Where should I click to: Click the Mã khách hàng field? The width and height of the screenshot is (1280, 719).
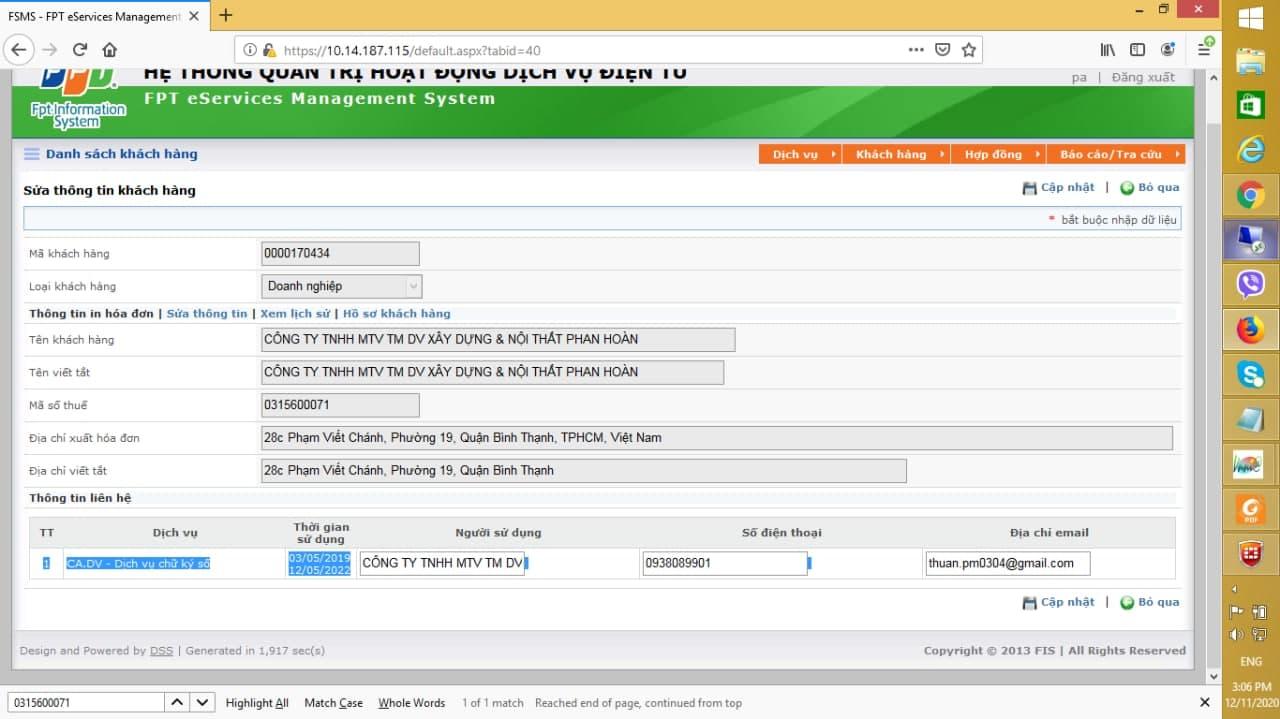tap(340, 253)
